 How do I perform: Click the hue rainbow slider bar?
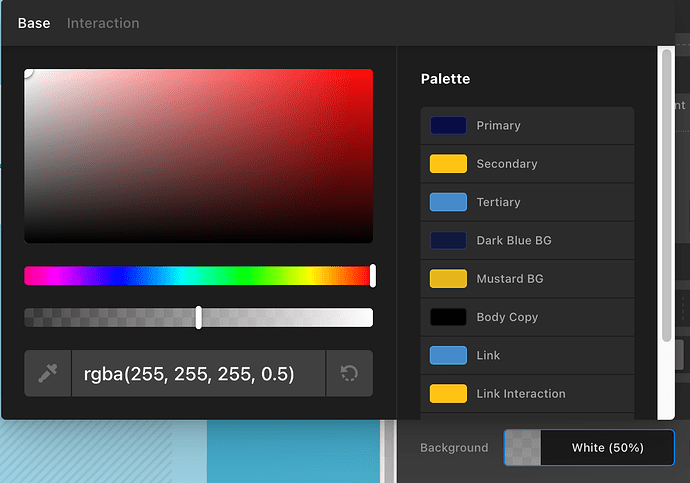(197, 275)
